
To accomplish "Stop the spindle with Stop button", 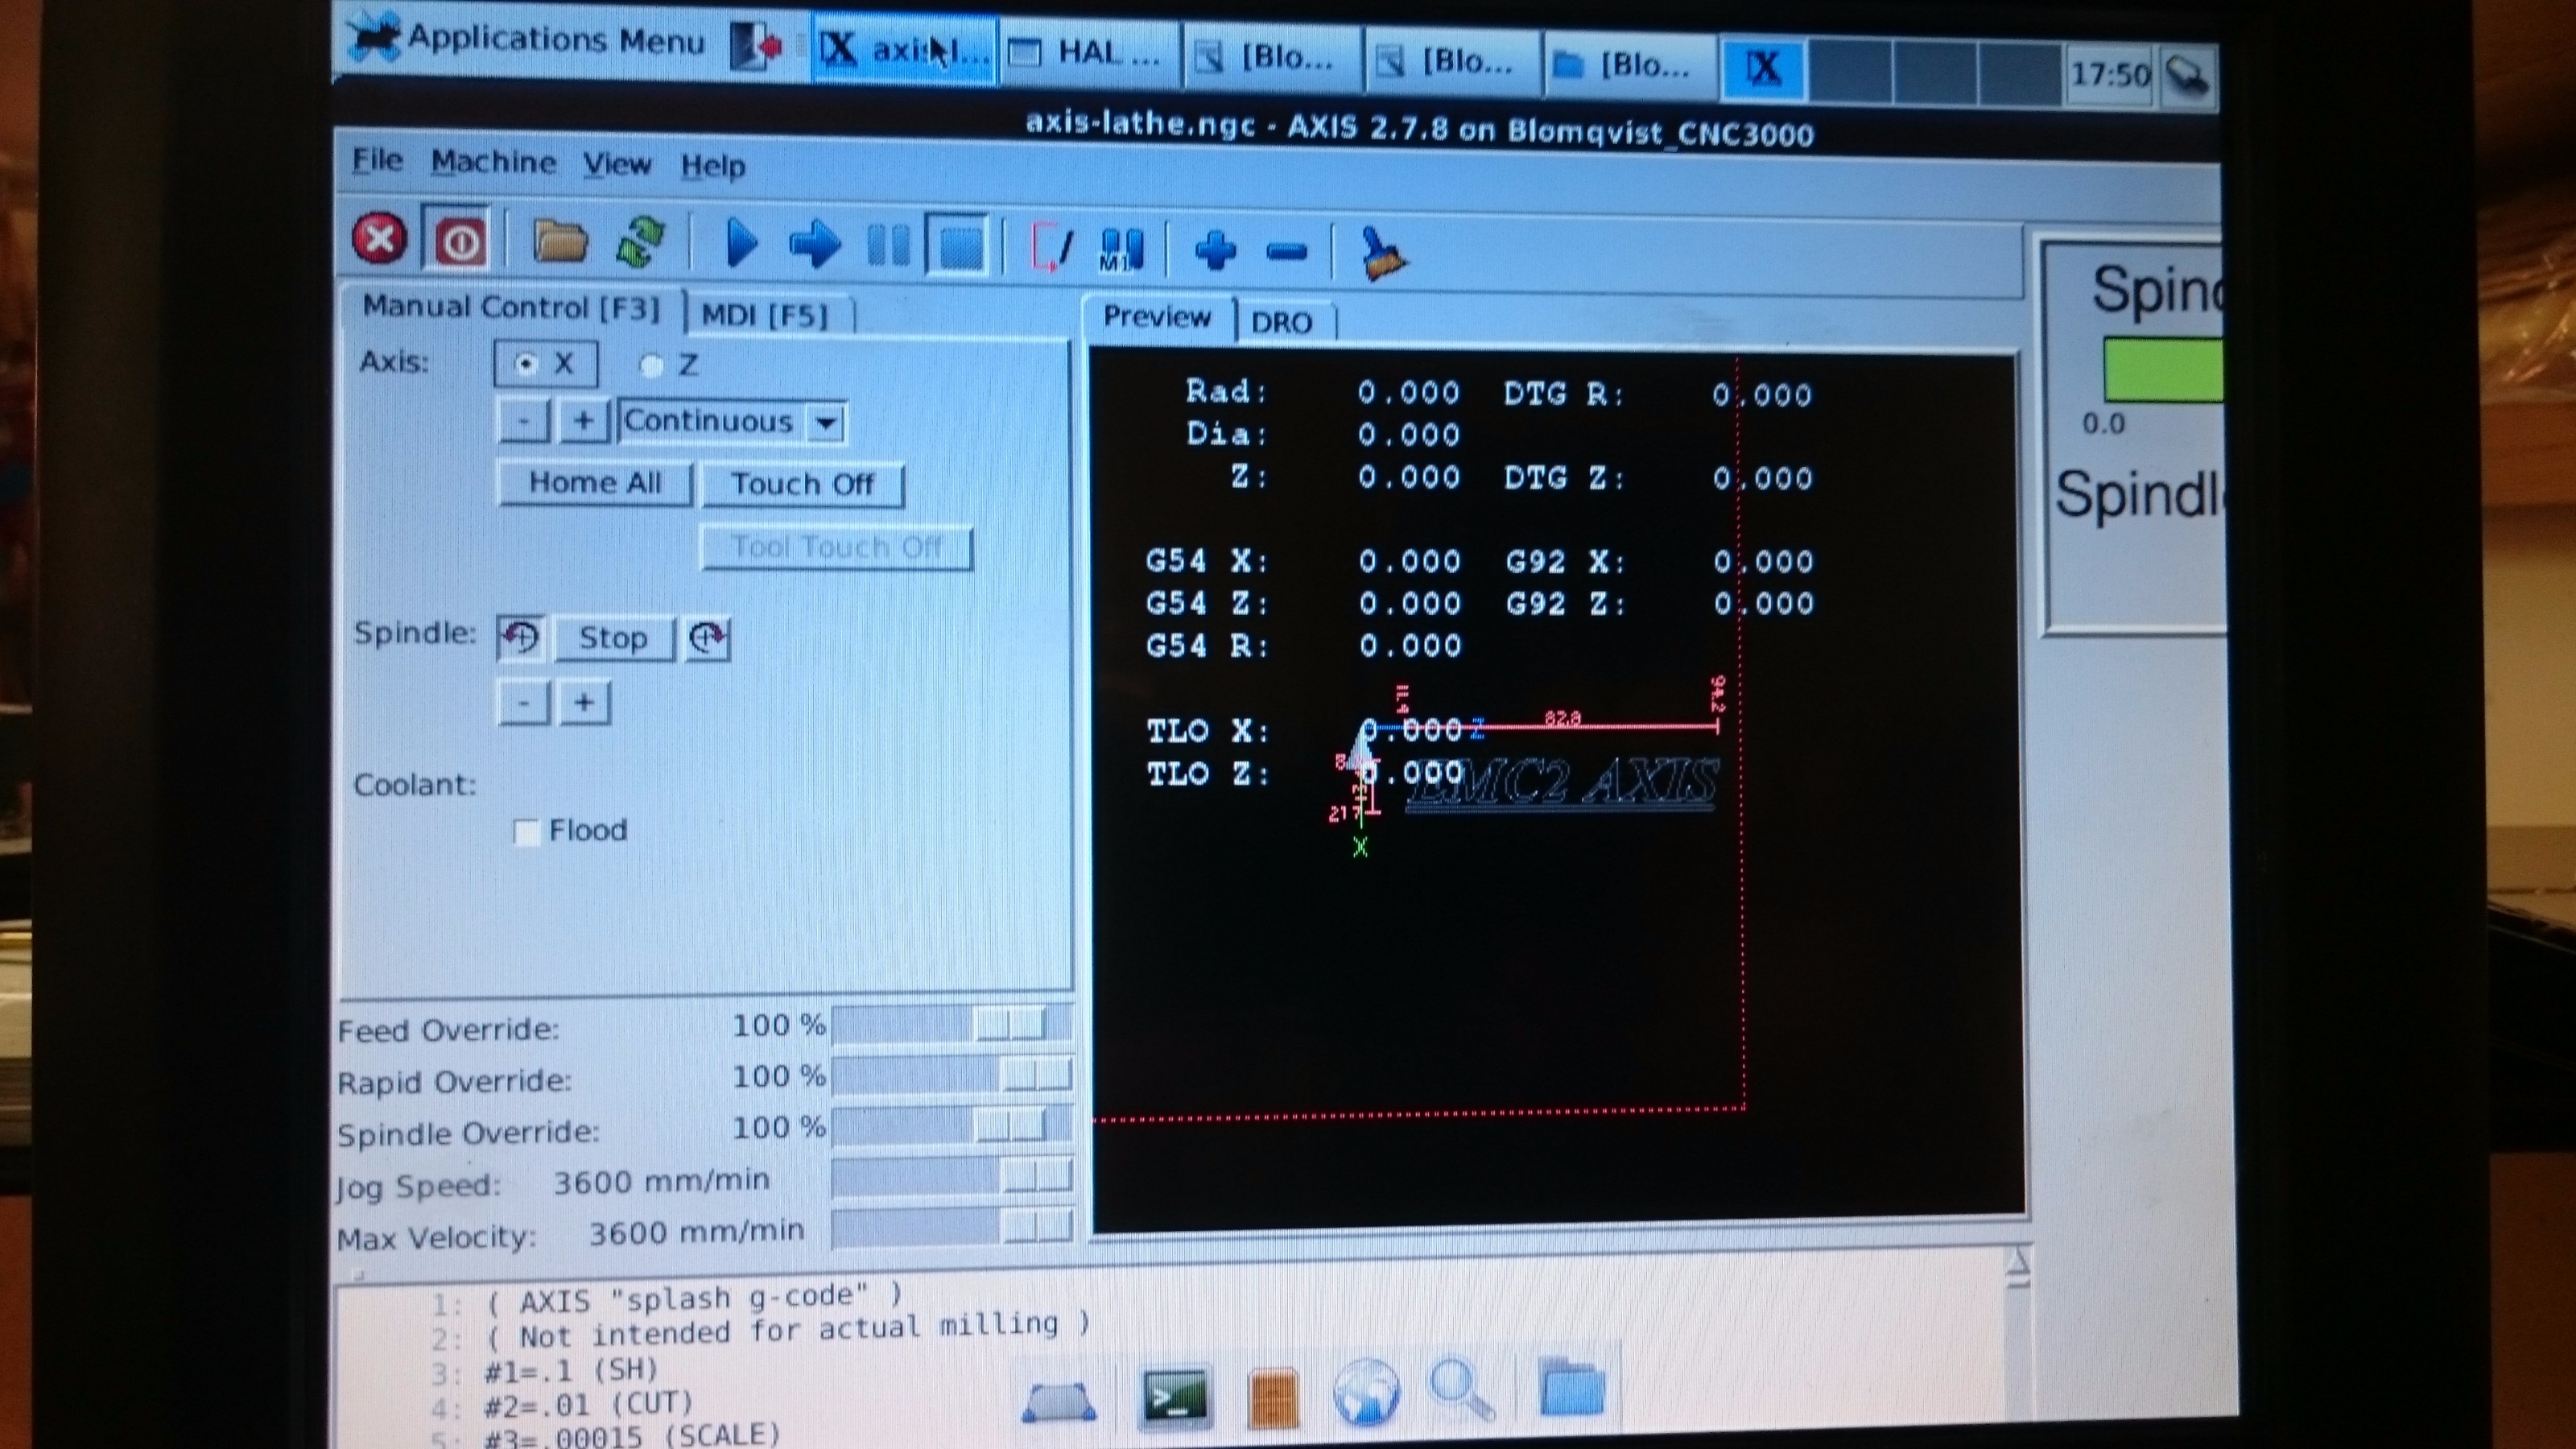I will click(x=613, y=638).
